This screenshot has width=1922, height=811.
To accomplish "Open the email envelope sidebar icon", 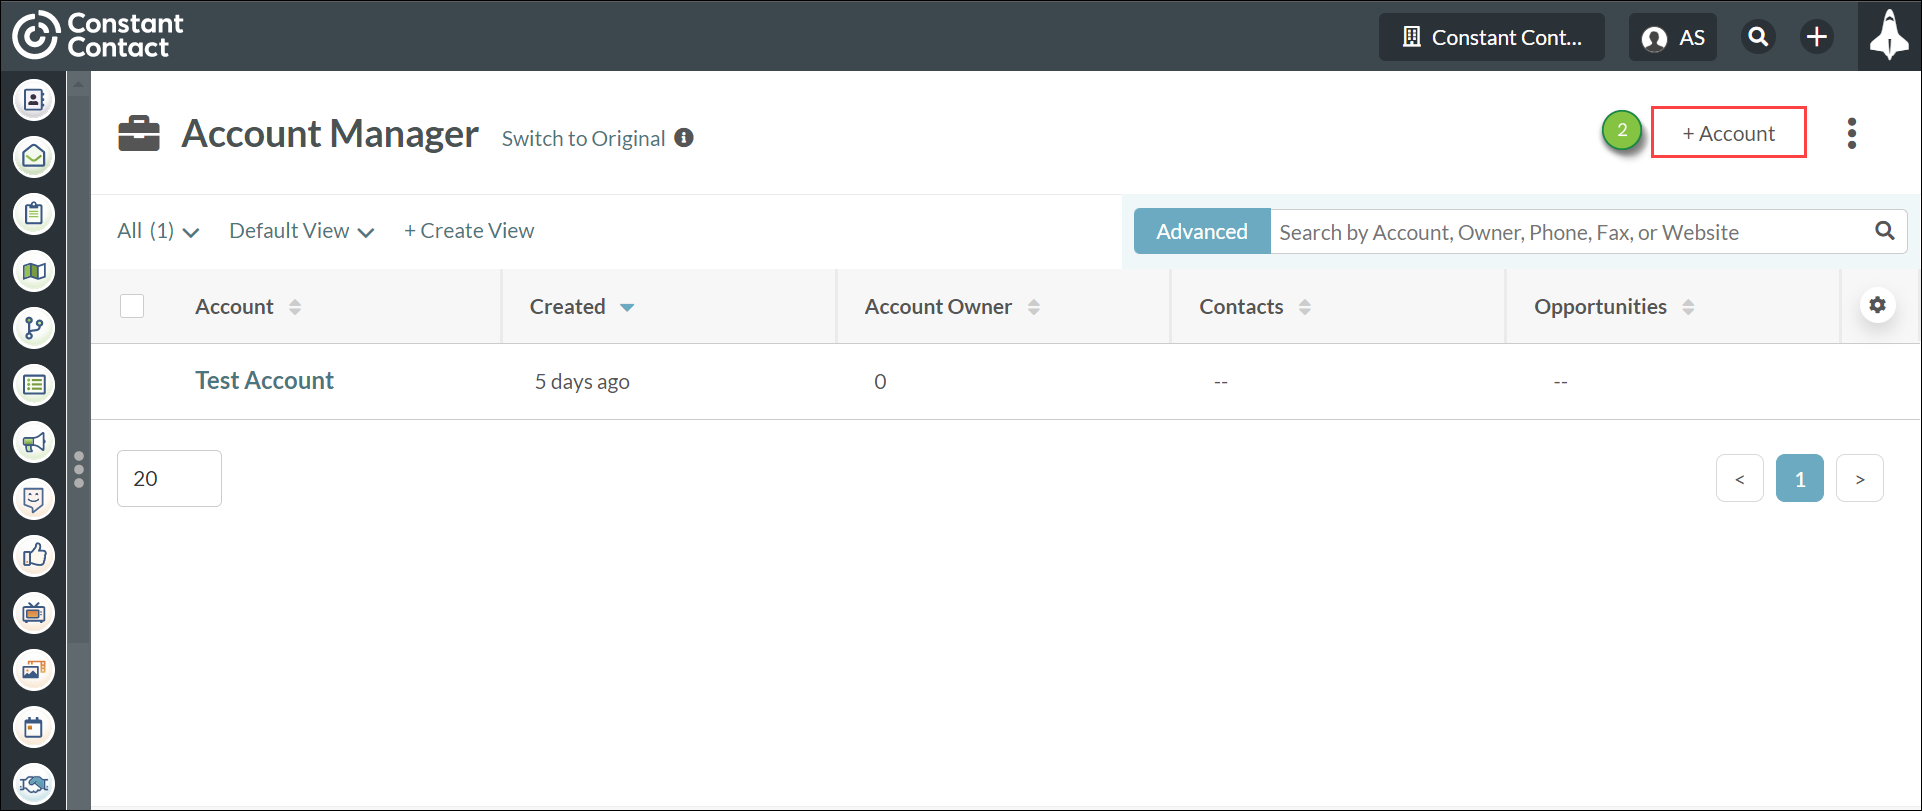I will [34, 157].
